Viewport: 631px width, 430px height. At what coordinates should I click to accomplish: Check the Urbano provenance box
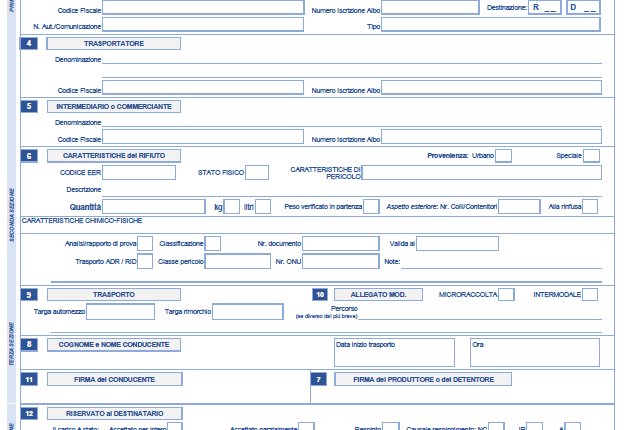coord(503,155)
